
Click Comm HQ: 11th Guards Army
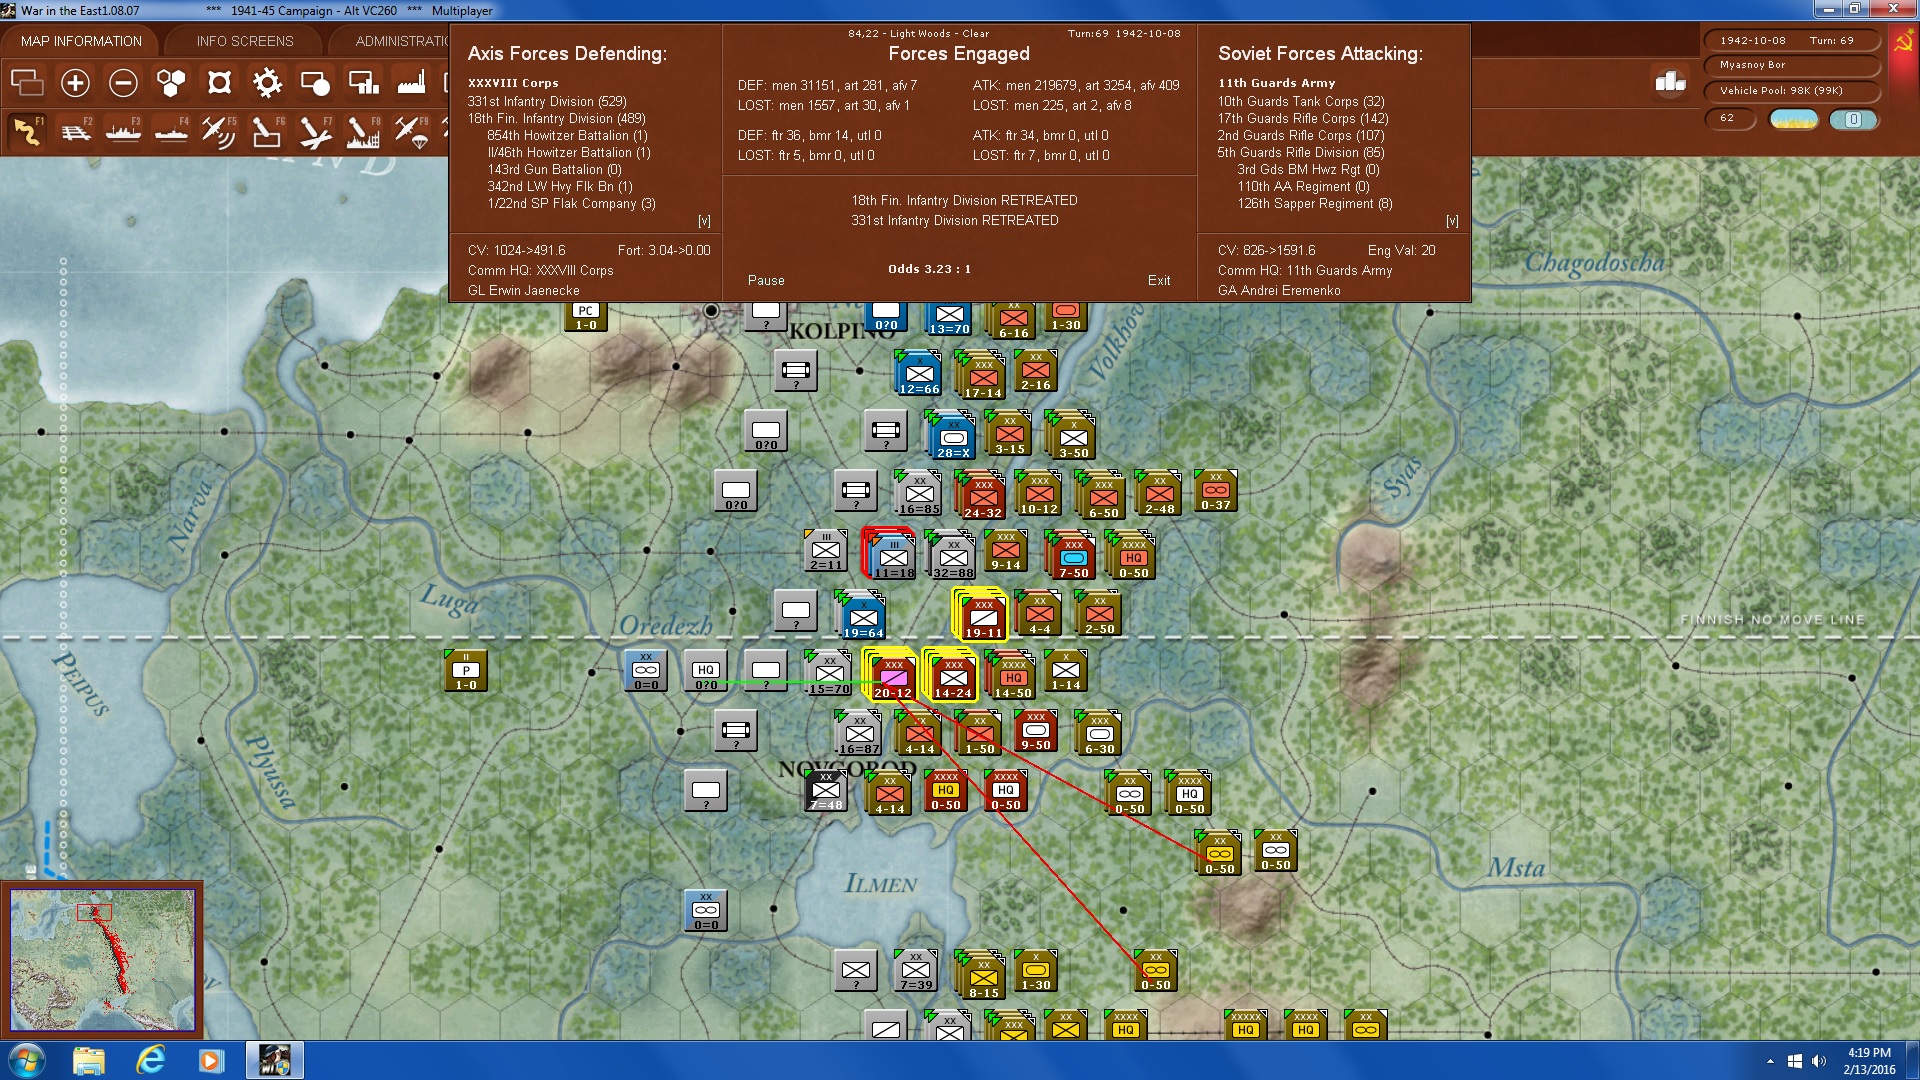point(1305,271)
